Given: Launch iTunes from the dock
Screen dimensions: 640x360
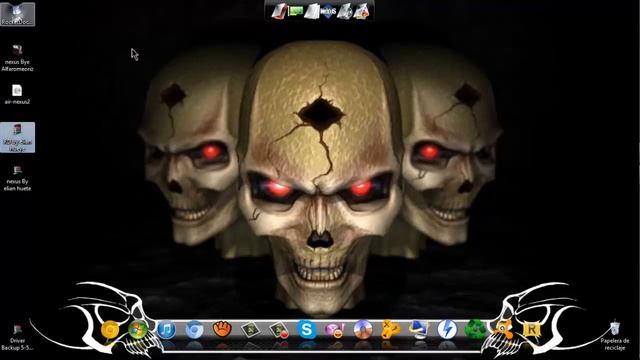Looking at the screenshot, I should click(x=166, y=329).
